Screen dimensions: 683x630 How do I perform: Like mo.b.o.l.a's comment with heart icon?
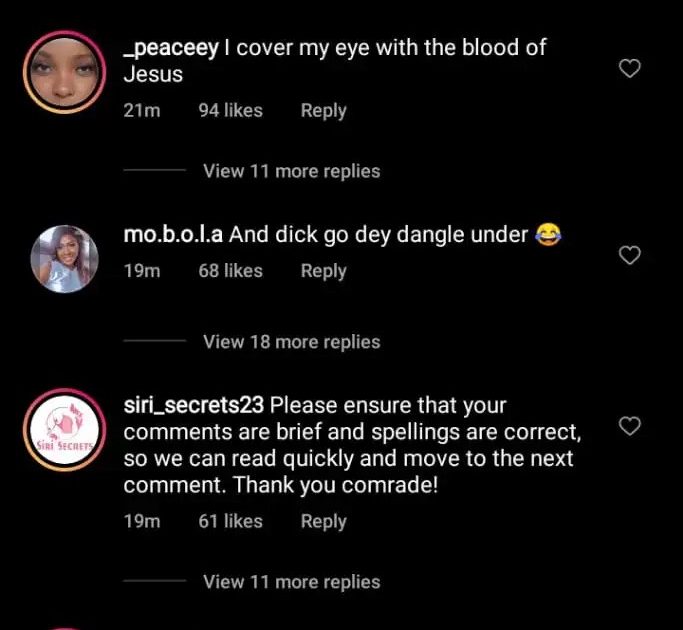coord(629,256)
